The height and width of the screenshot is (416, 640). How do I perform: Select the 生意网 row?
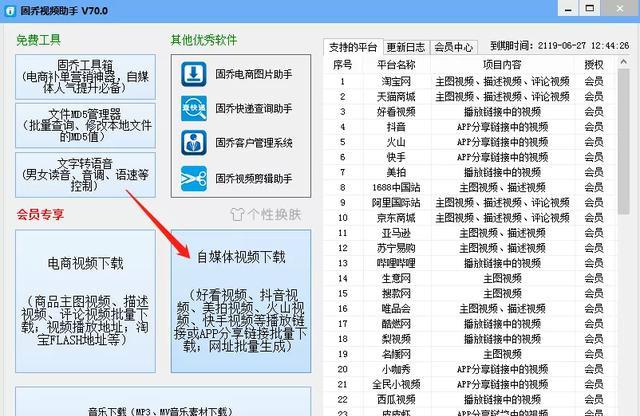pyautogui.click(x=469, y=278)
